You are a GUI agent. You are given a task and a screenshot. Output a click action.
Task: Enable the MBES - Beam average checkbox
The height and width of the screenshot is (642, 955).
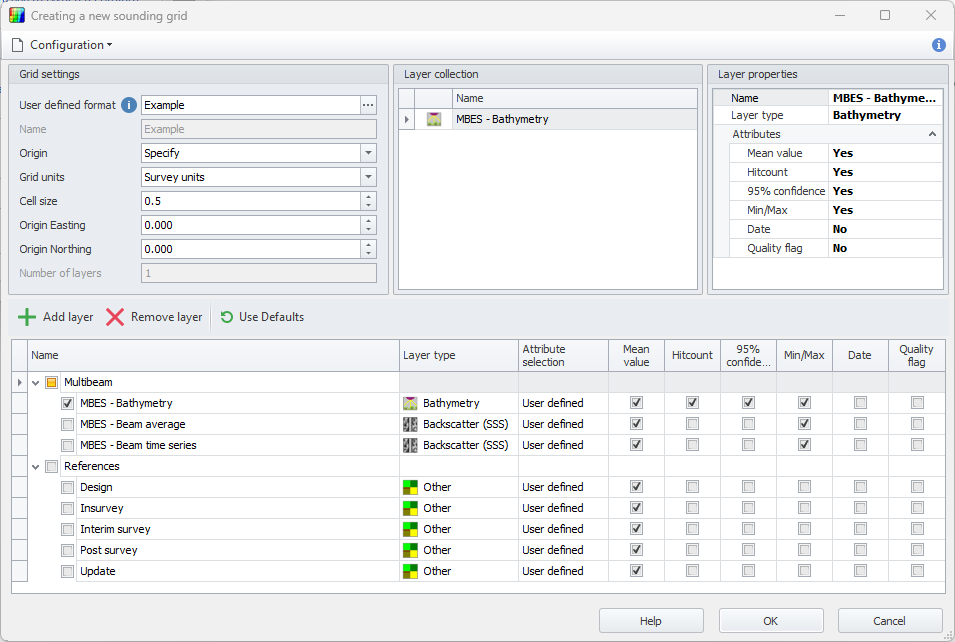[68, 424]
